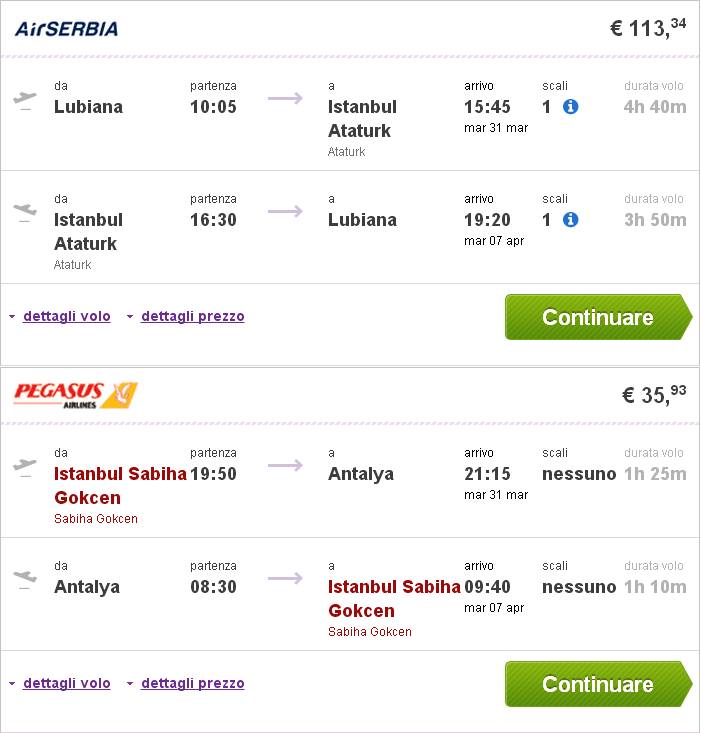Click plane icon beside Antalya departure

click(25, 578)
